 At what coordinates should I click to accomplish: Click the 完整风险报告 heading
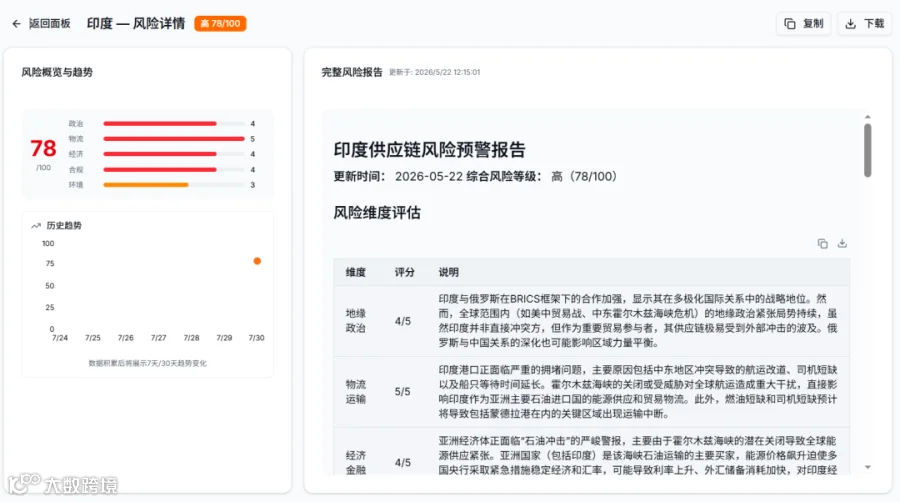352,72
